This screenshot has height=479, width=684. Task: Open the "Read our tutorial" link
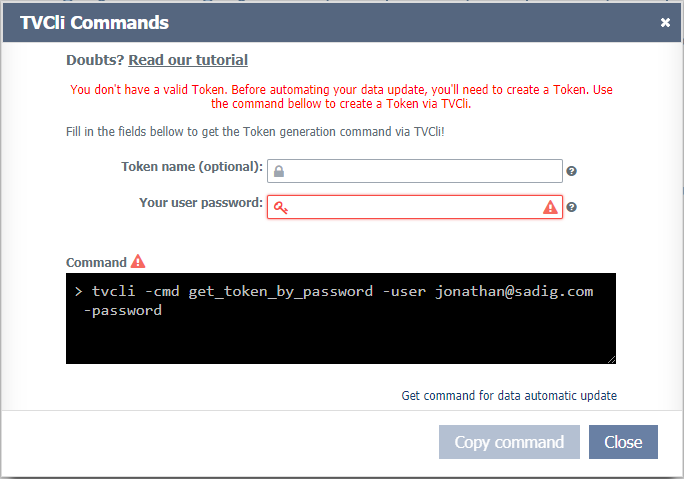(188, 60)
